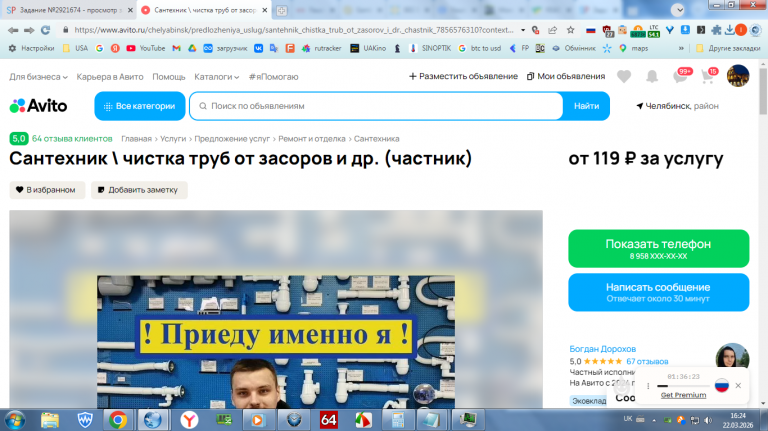
Task: Adjust the popup widget progress slider
Action: click(x=683, y=386)
